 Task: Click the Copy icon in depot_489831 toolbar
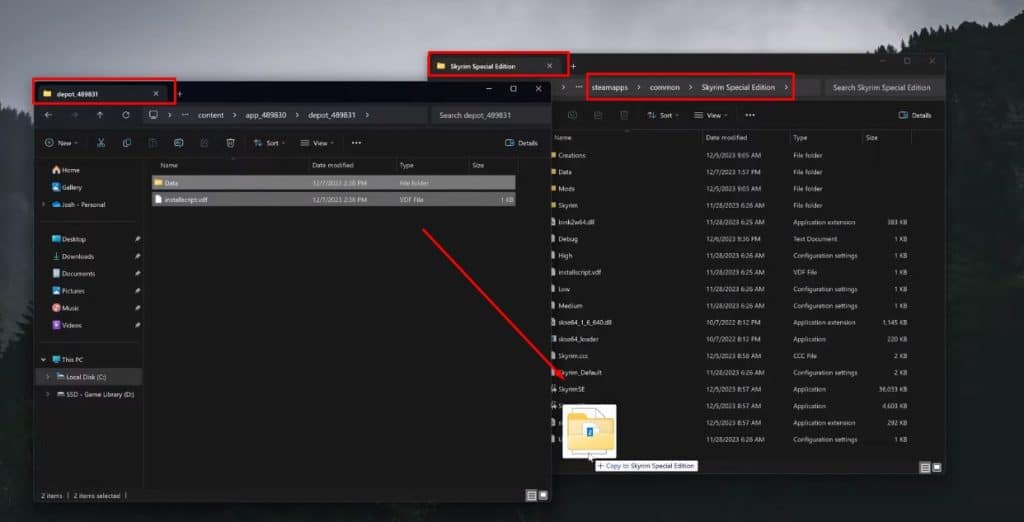point(127,142)
